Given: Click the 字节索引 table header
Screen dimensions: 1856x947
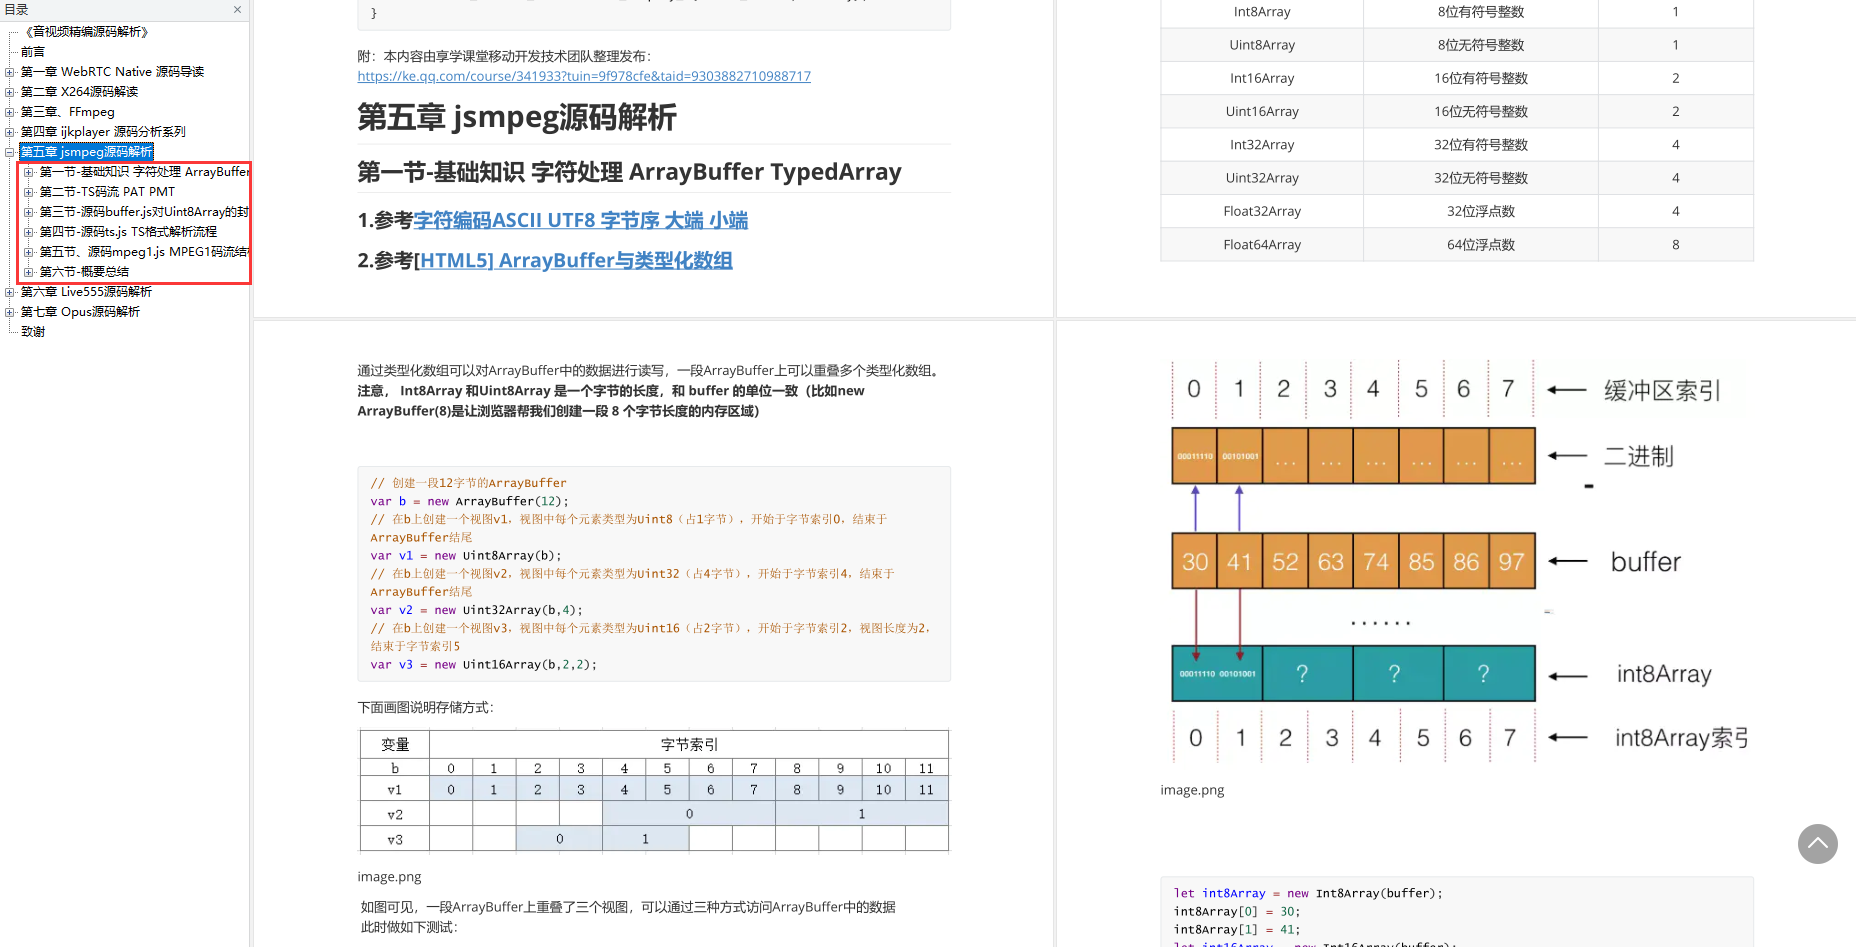Looking at the screenshot, I should pos(689,744).
